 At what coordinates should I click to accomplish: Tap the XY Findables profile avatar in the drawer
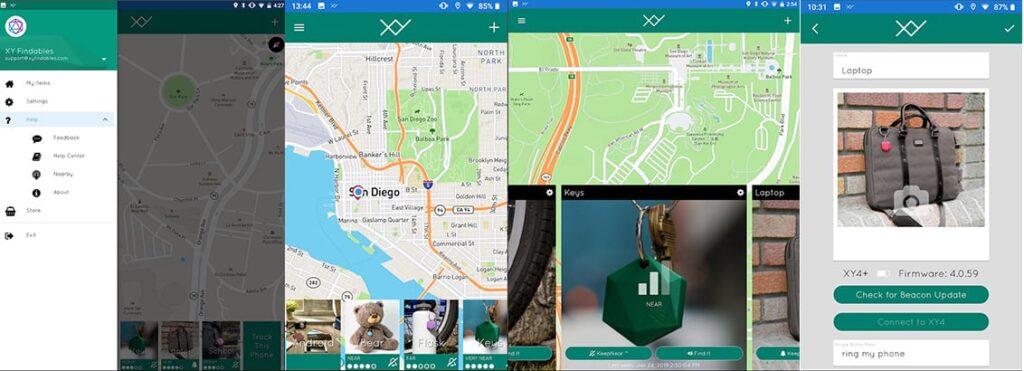click(16, 27)
